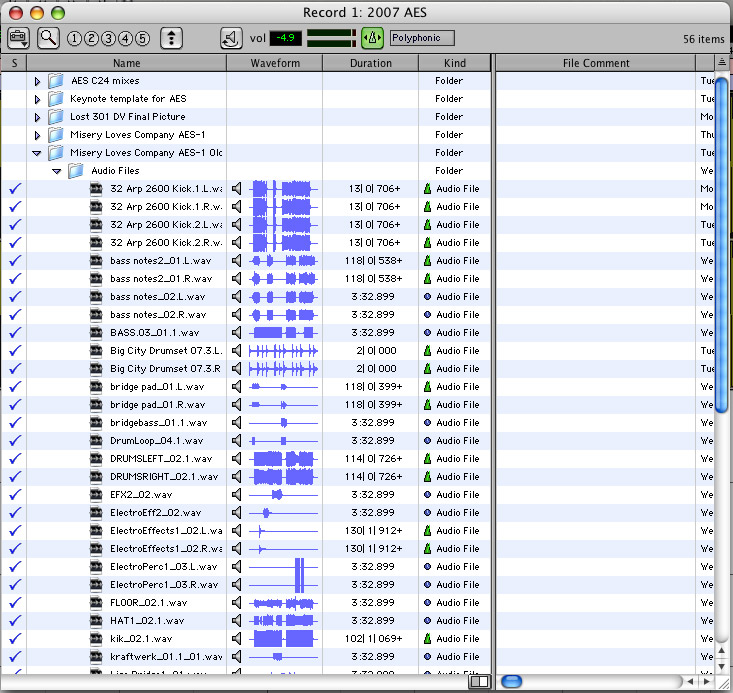Screen dimensions: 733x693
Task: Play preview of kik_02.1.wav speaker icon
Action: tap(237, 639)
